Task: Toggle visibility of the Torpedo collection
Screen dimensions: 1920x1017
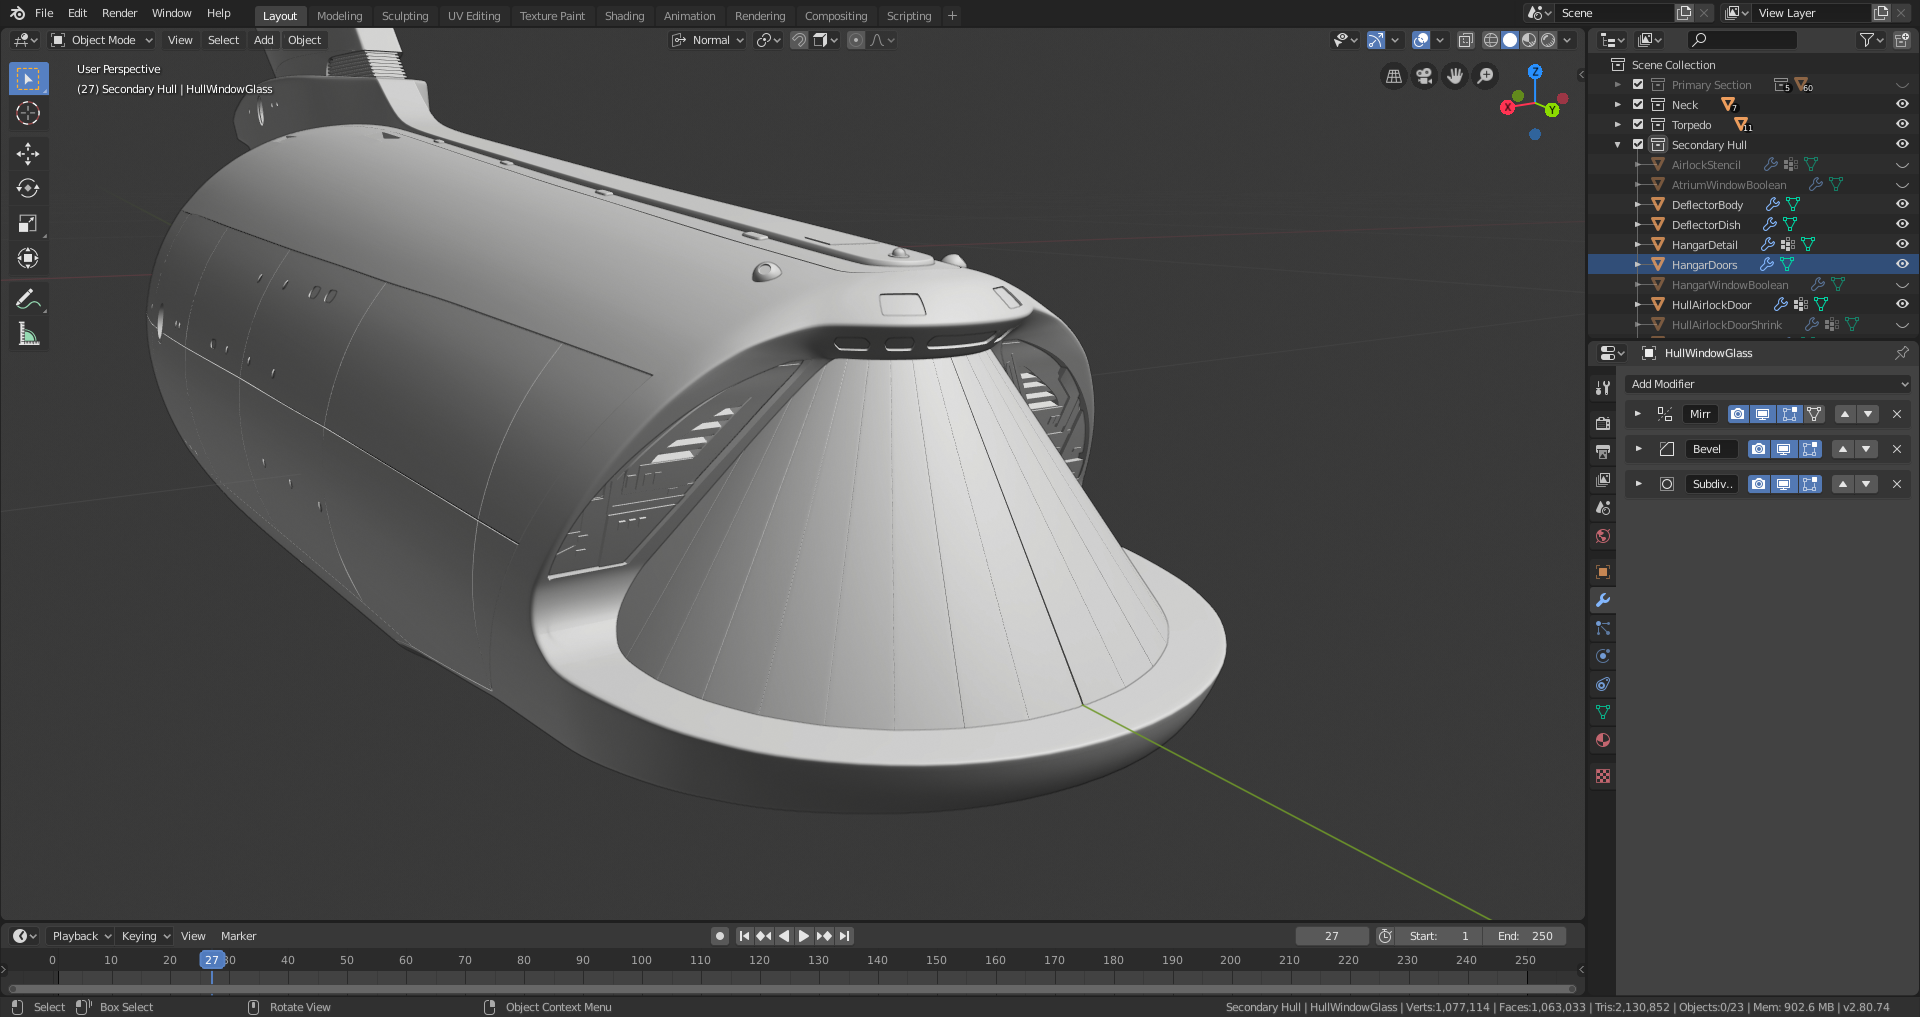Action: [x=1902, y=124]
